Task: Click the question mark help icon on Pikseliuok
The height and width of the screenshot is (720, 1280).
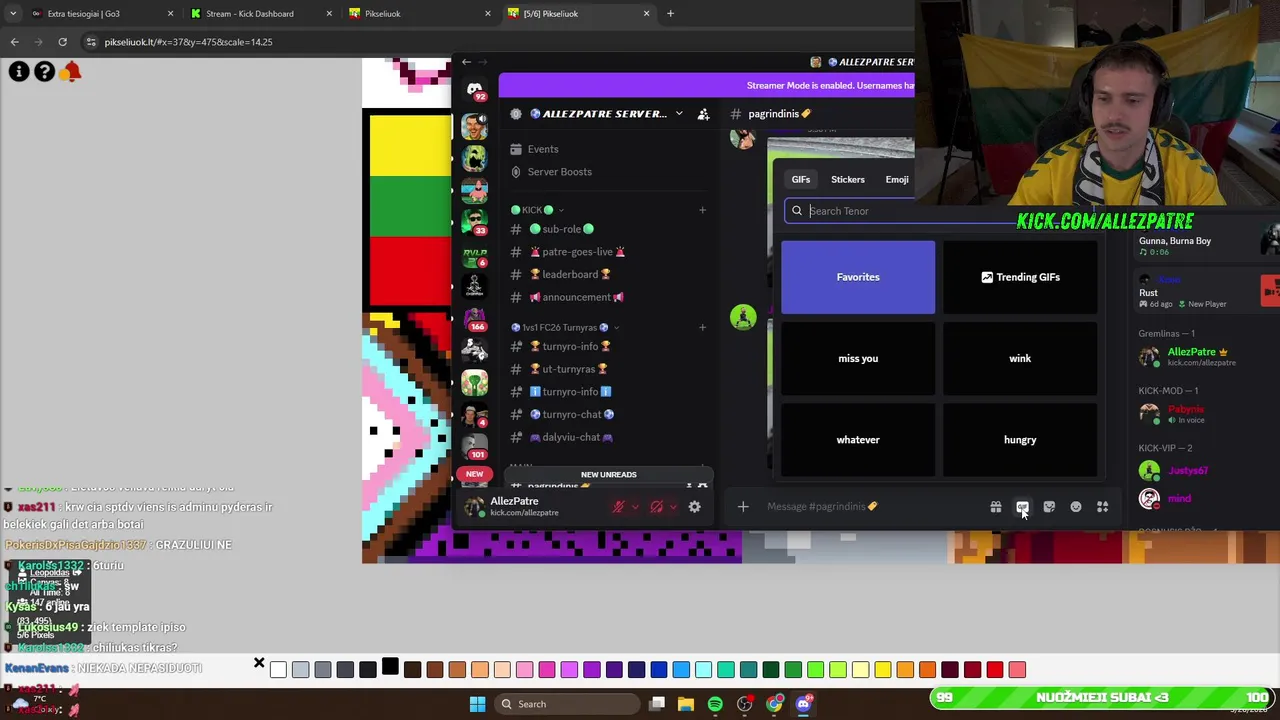Action: (44, 71)
